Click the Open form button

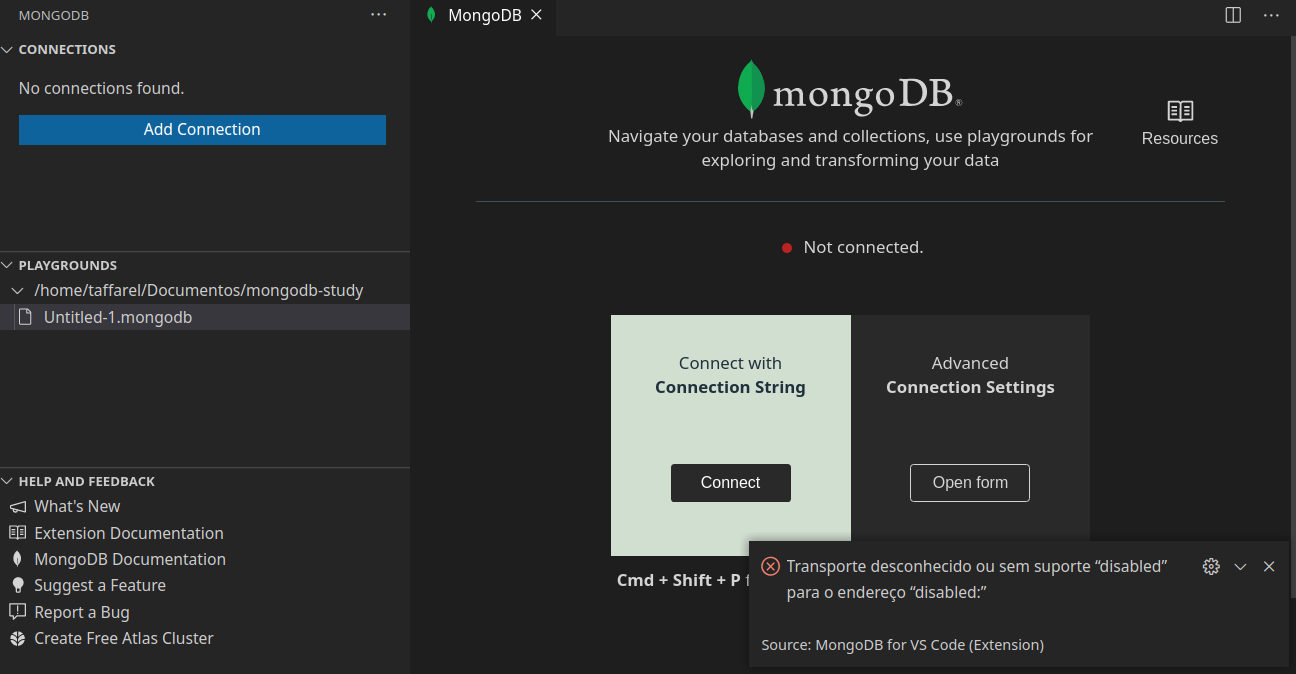[x=969, y=483]
